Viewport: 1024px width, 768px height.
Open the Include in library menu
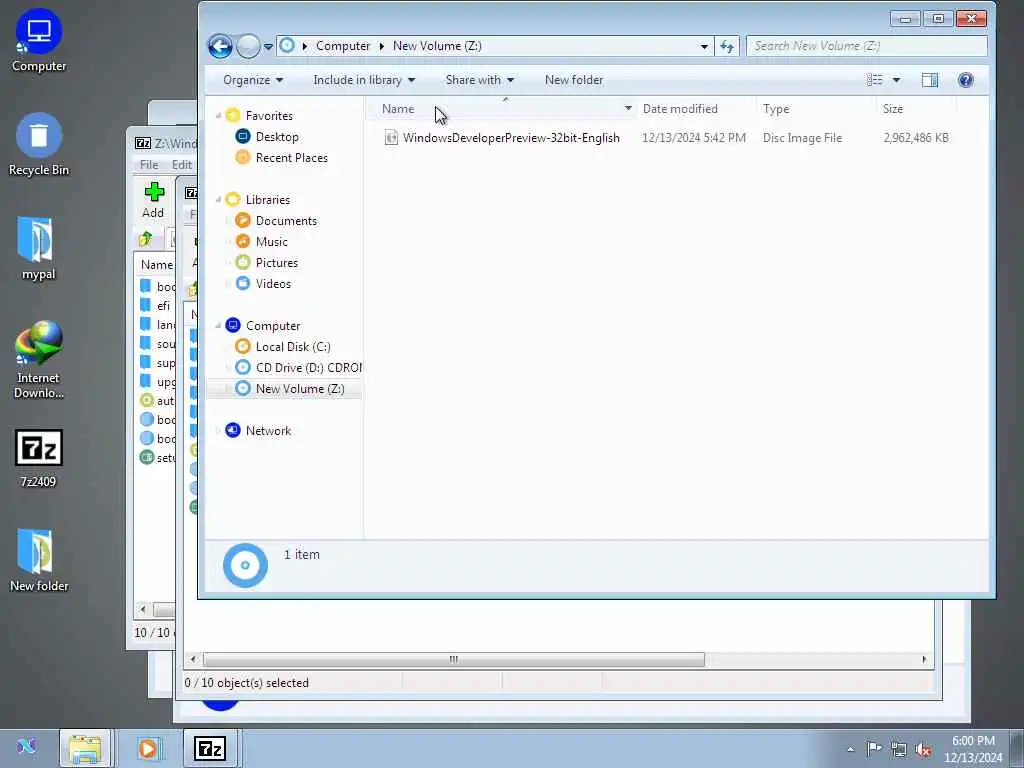[x=364, y=80]
